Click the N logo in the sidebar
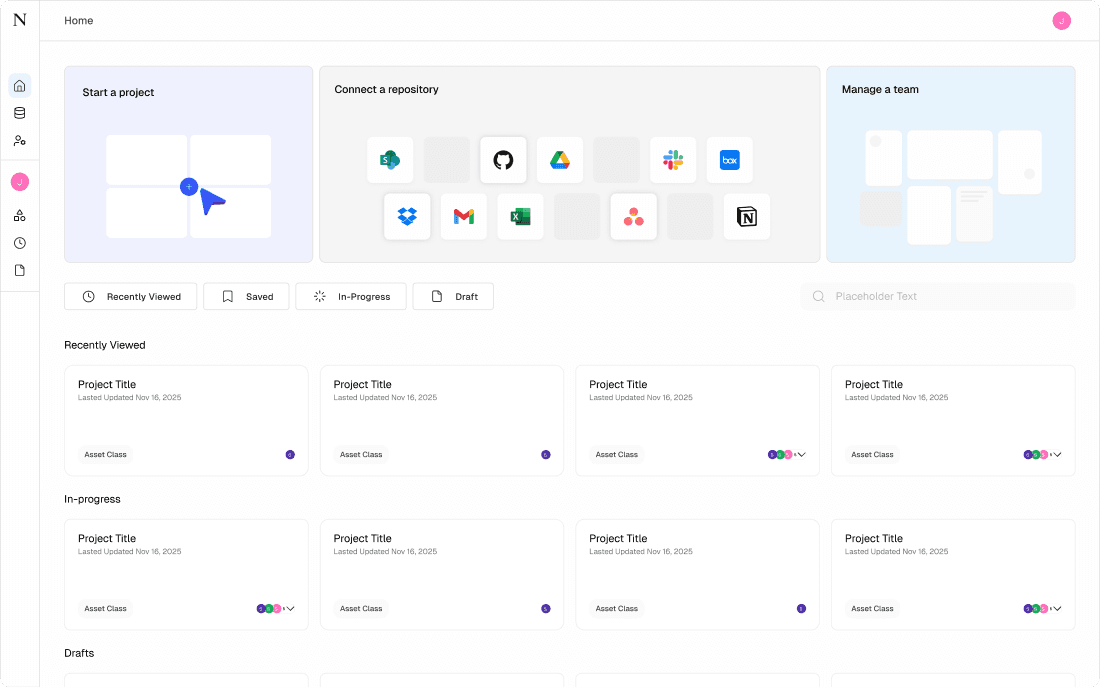Viewport: 1100px width, 688px height. tap(20, 20)
